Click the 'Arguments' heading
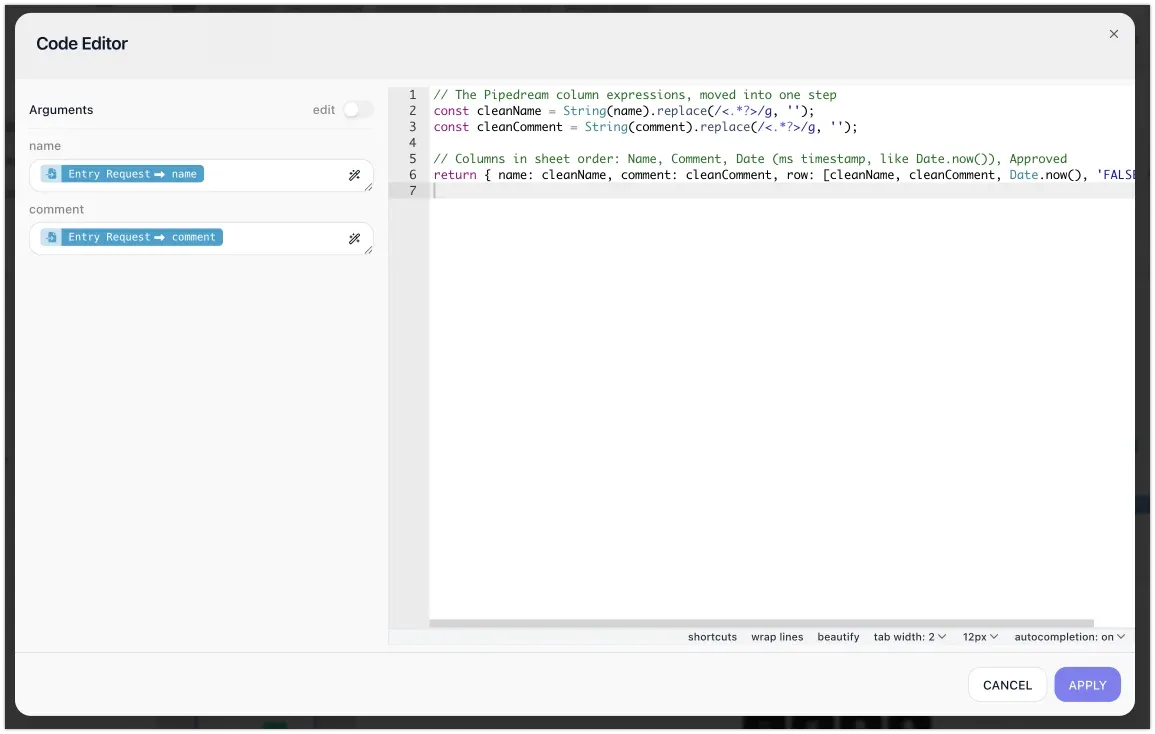The width and height of the screenshot is (1155, 734). (61, 110)
